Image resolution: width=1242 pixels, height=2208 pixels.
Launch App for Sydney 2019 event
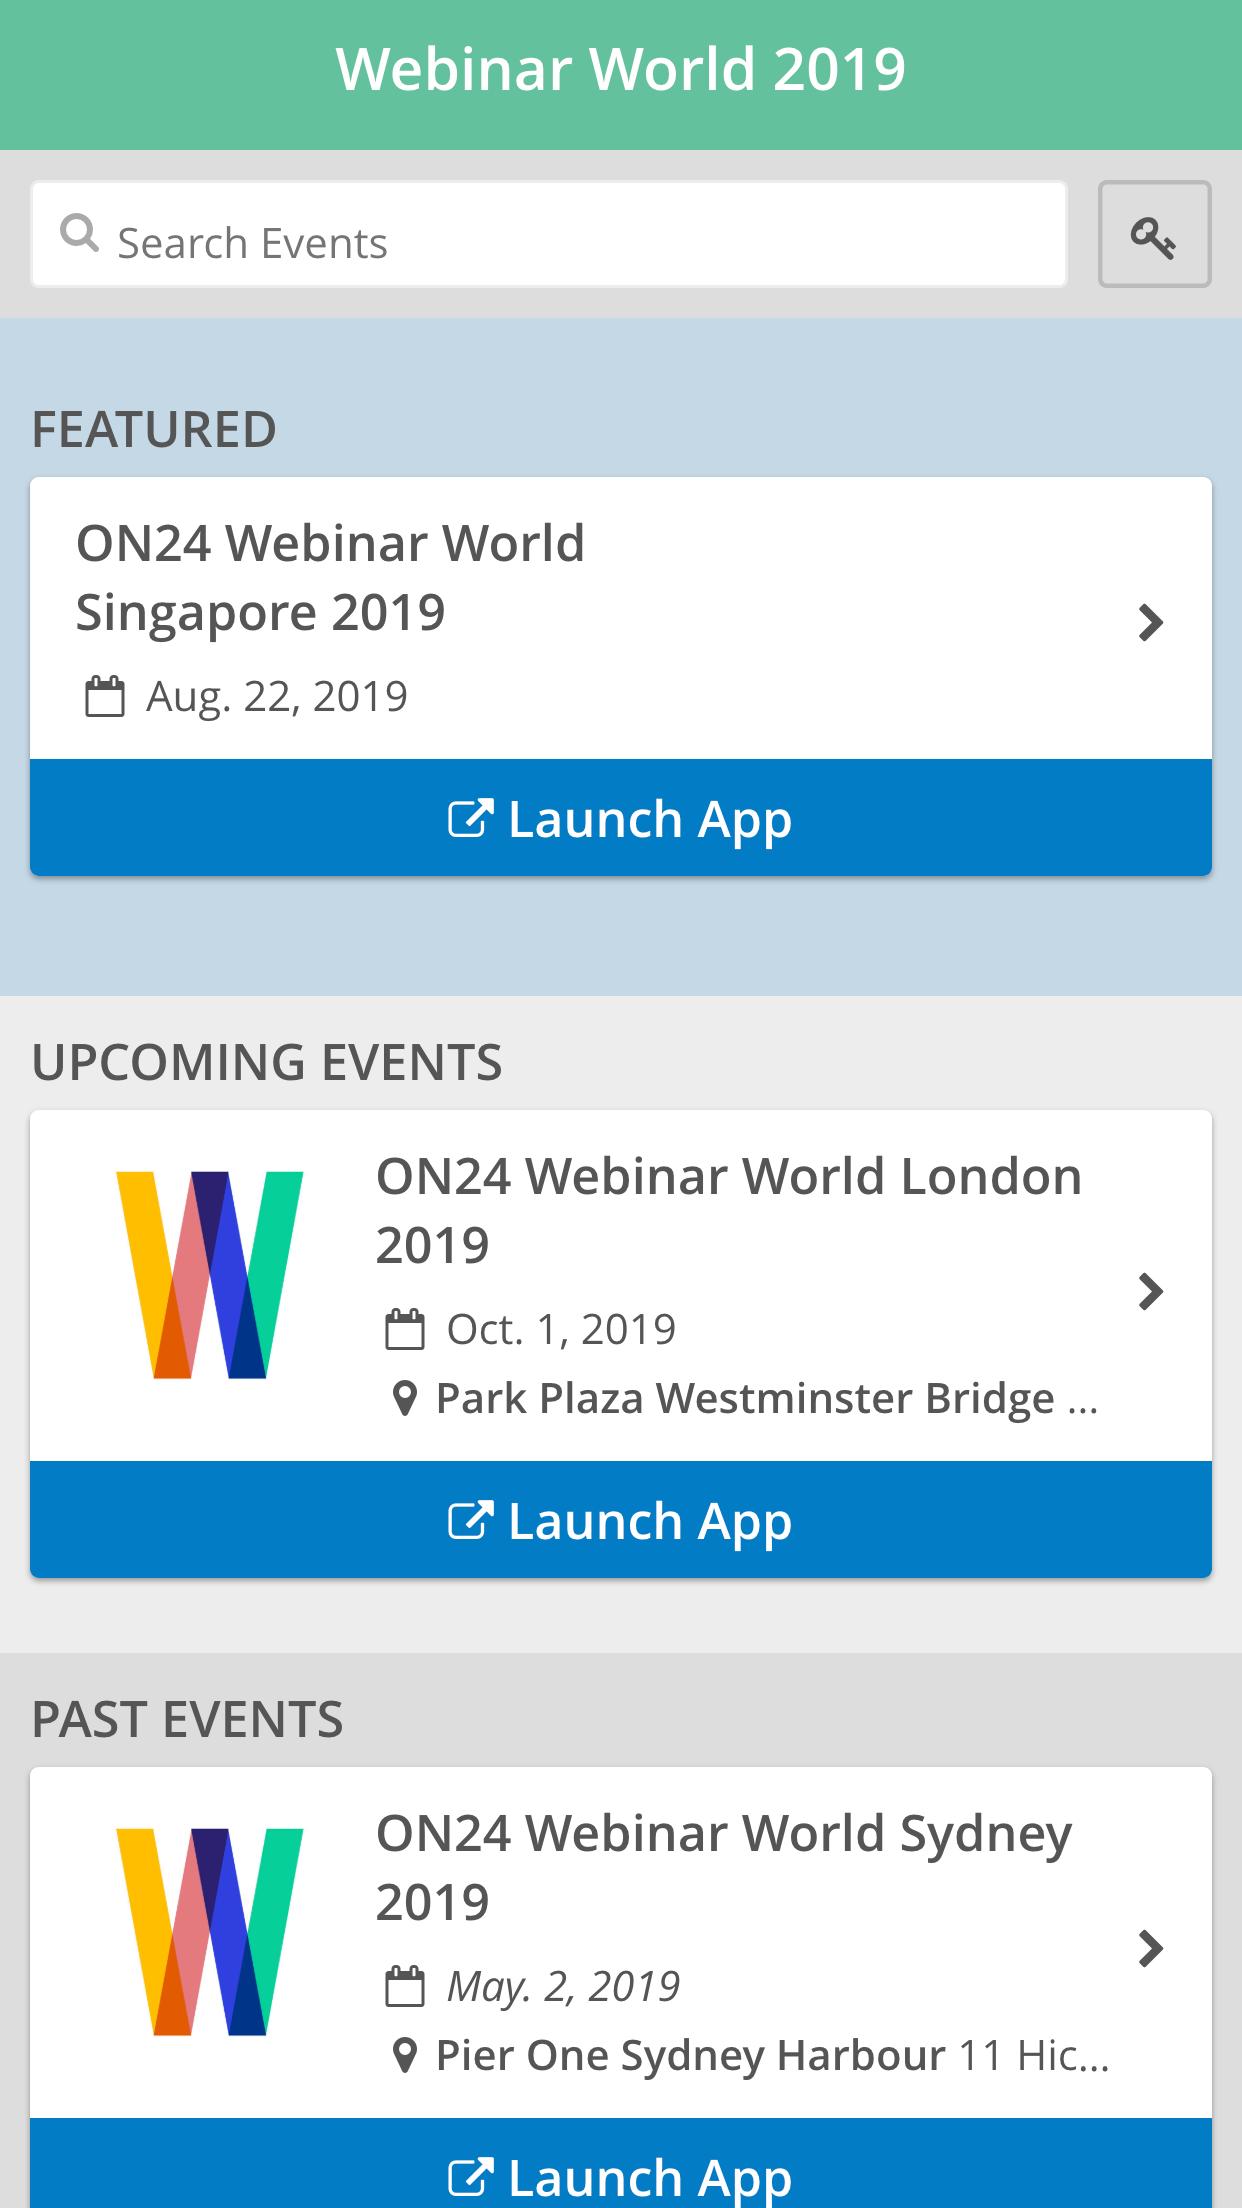pos(621,2162)
